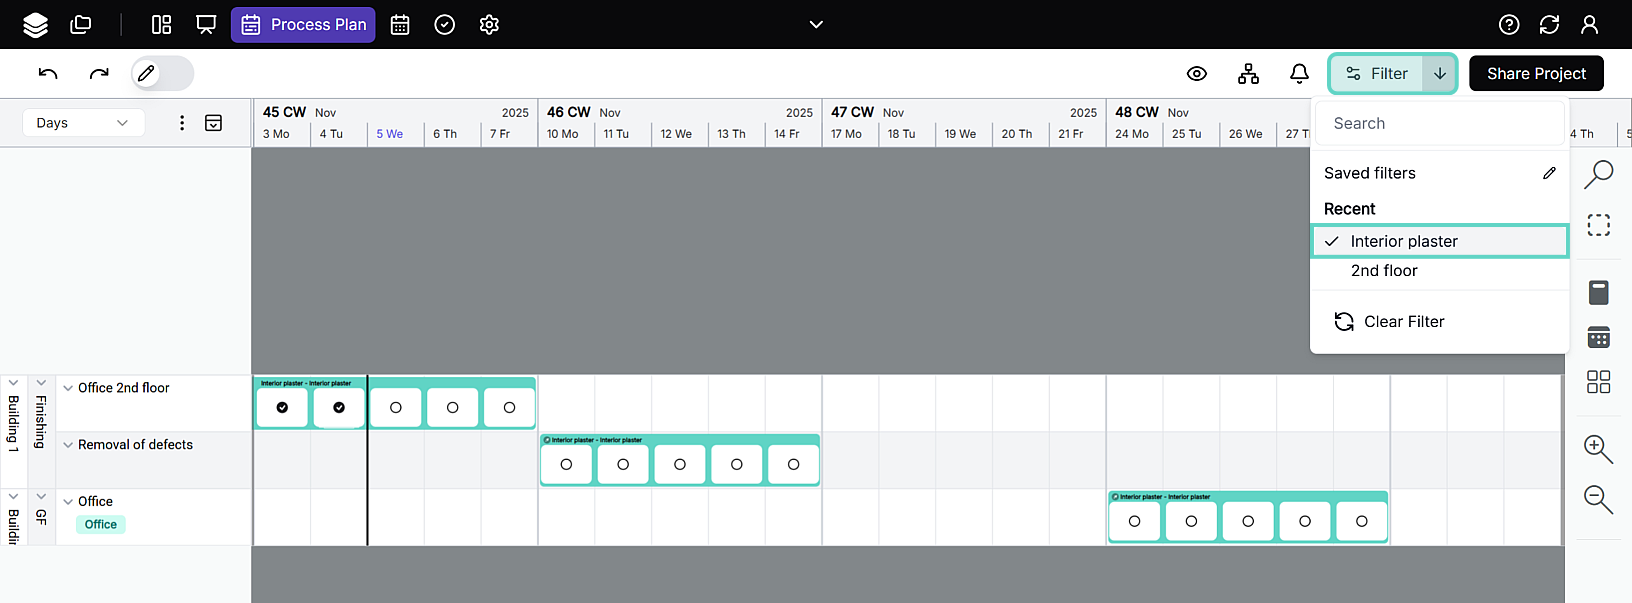Mark first checked task day on 3 Mo

[282, 408]
